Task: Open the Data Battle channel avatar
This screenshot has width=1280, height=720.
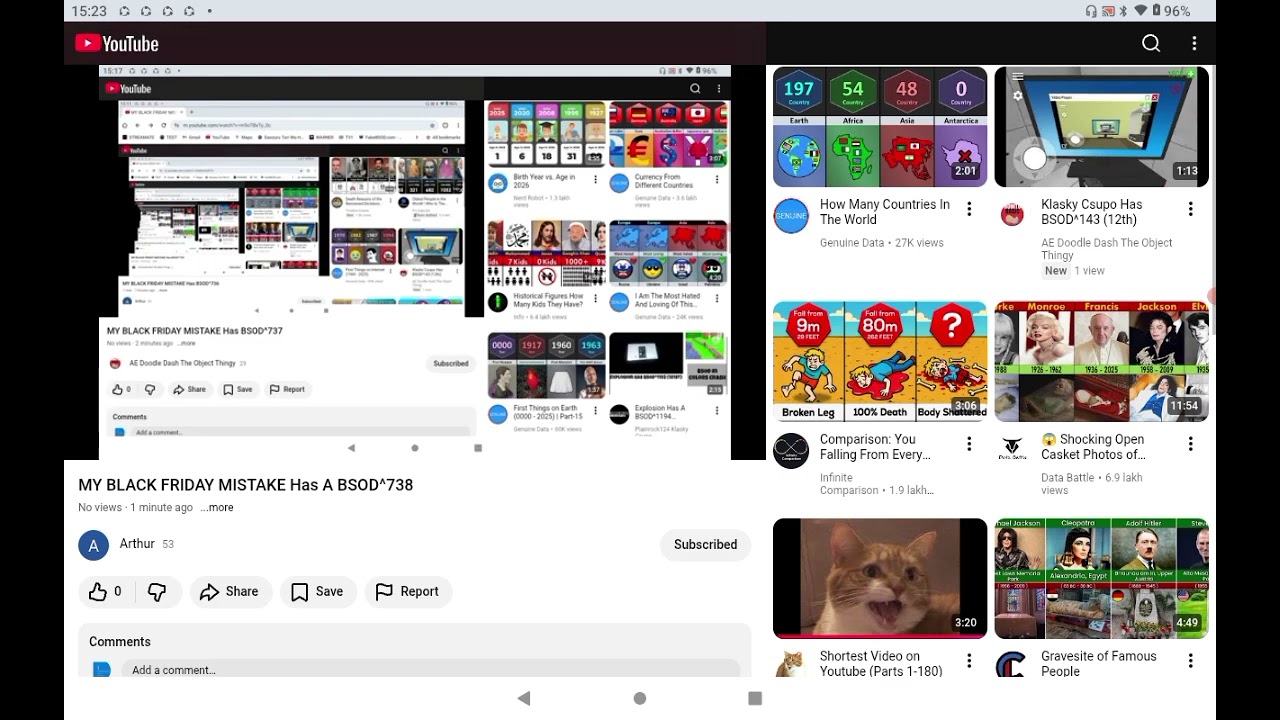Action: [1012, 449]
